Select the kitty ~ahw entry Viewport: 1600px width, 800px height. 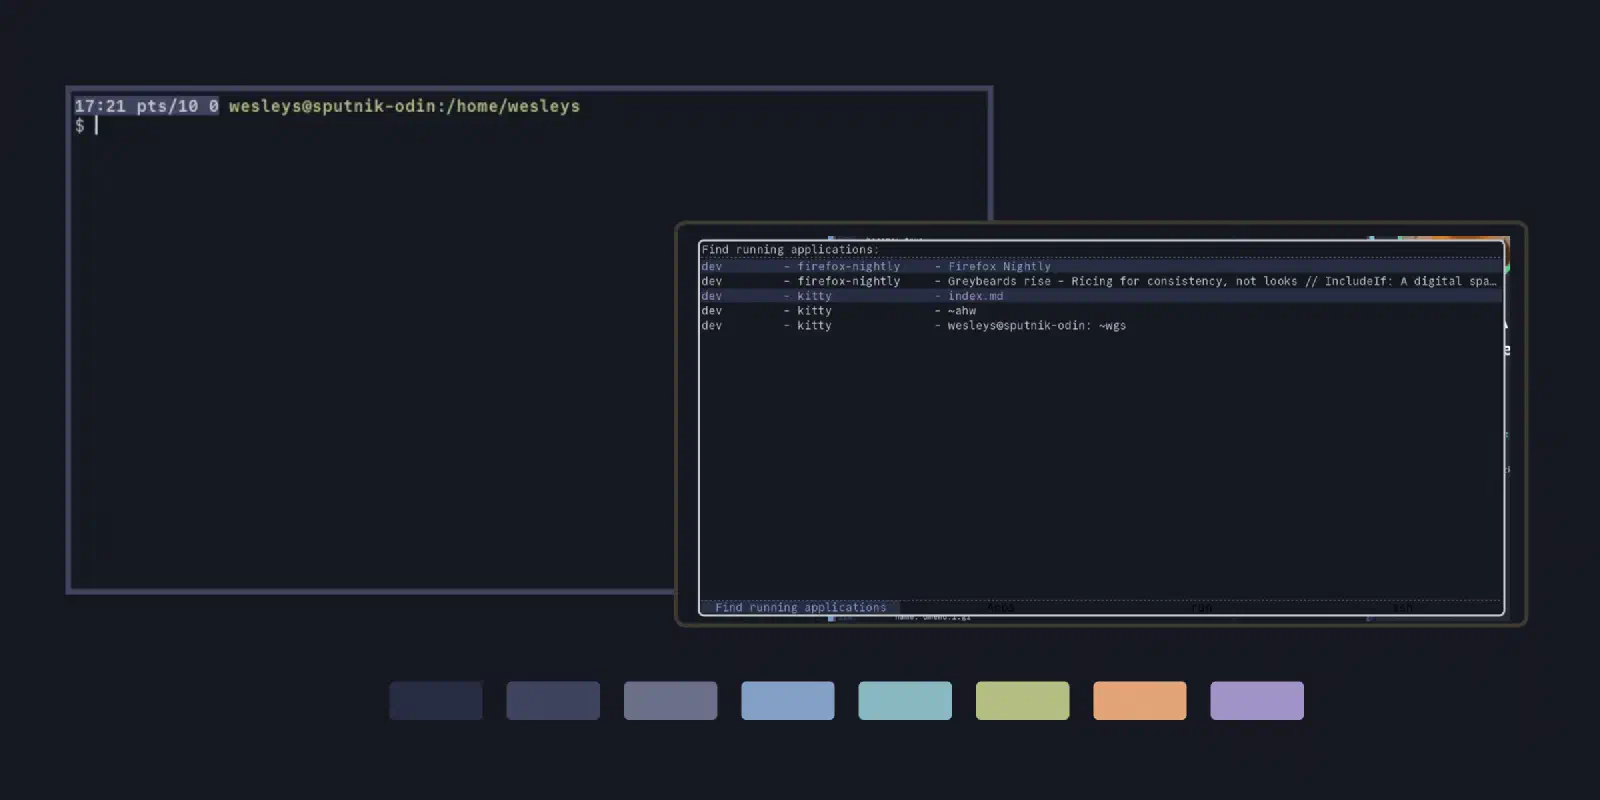(x=1101, y=311)
